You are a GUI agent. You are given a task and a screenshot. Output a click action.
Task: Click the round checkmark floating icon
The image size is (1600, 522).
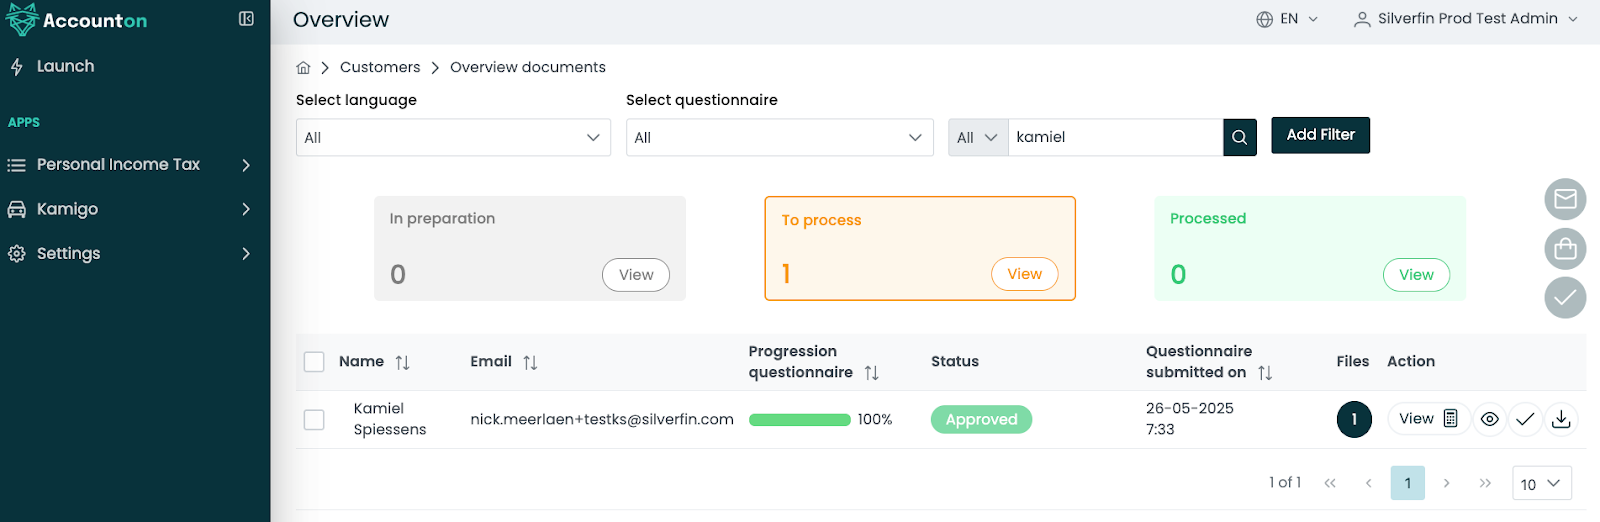pyautogui.click(x=1565, y=298)
